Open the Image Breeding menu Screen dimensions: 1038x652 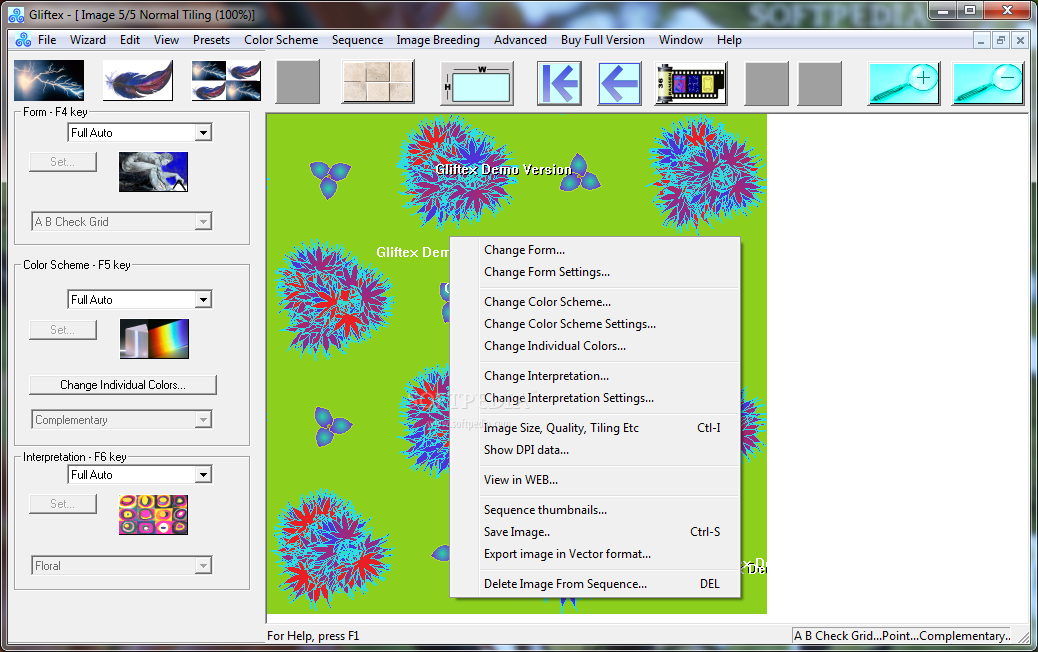pyautogui.click(x=438, y=40)
